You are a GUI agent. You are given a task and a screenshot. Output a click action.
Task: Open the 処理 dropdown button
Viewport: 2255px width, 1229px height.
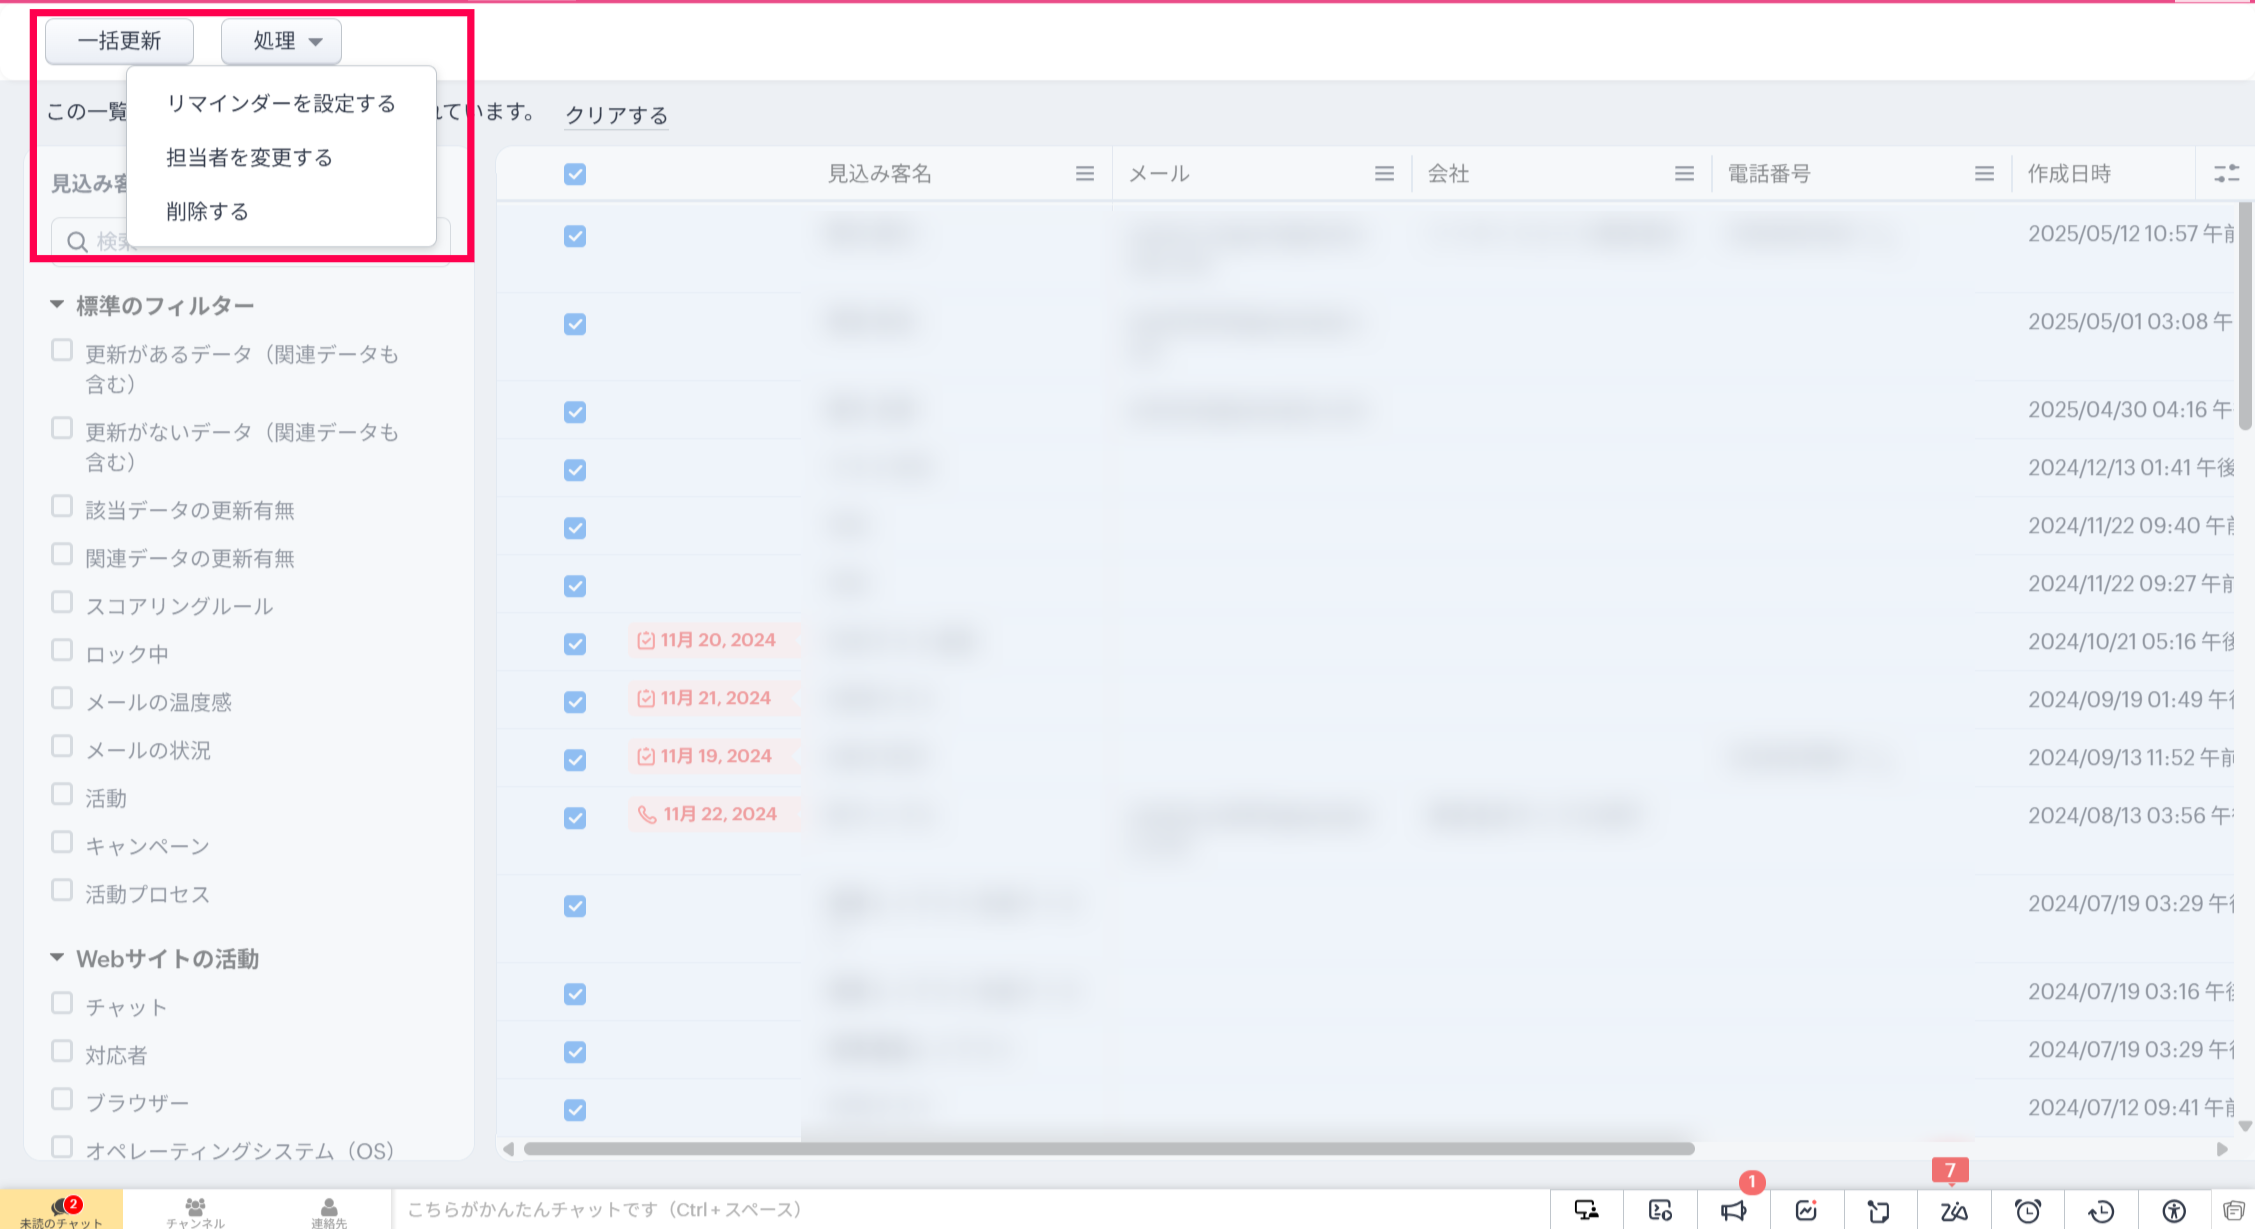click(281, 41)
